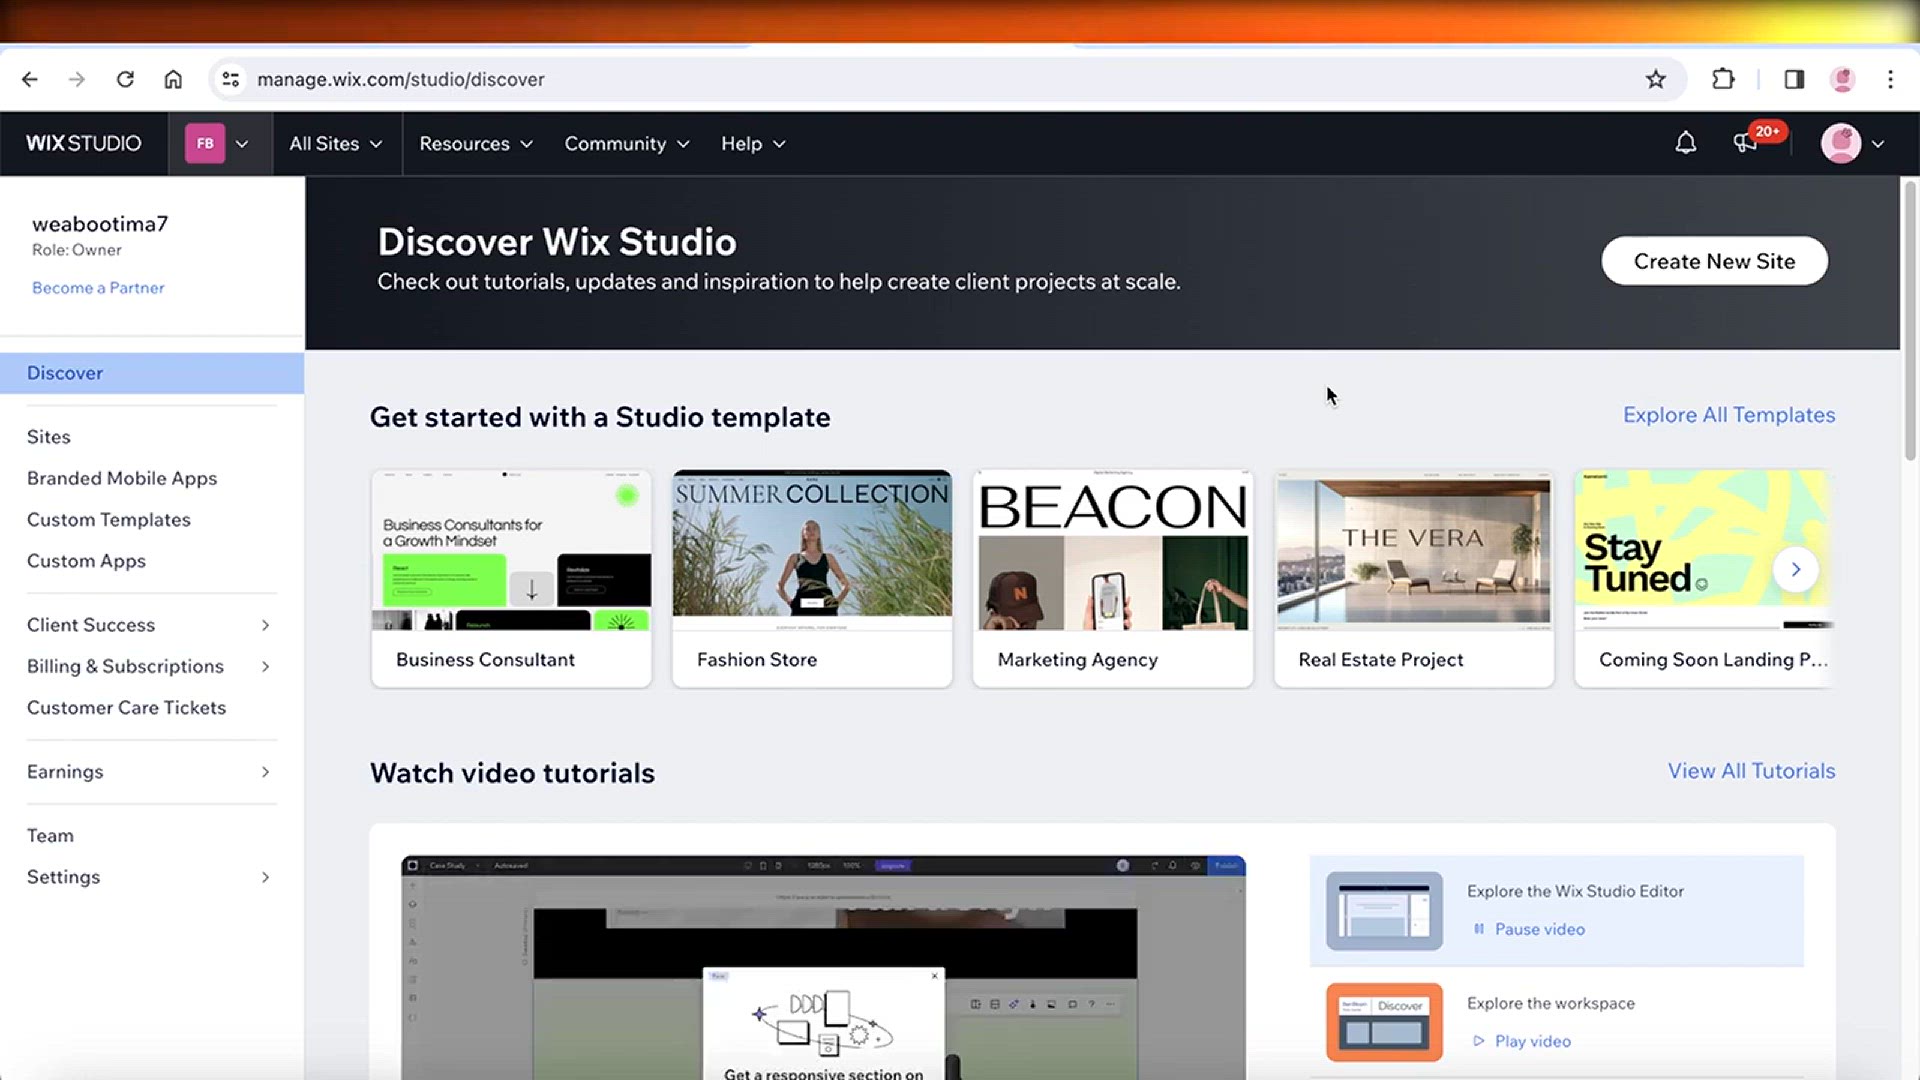Close the popup inside tutorial video
This screenshot has height=1080, width=1920.
coord(935,976)
